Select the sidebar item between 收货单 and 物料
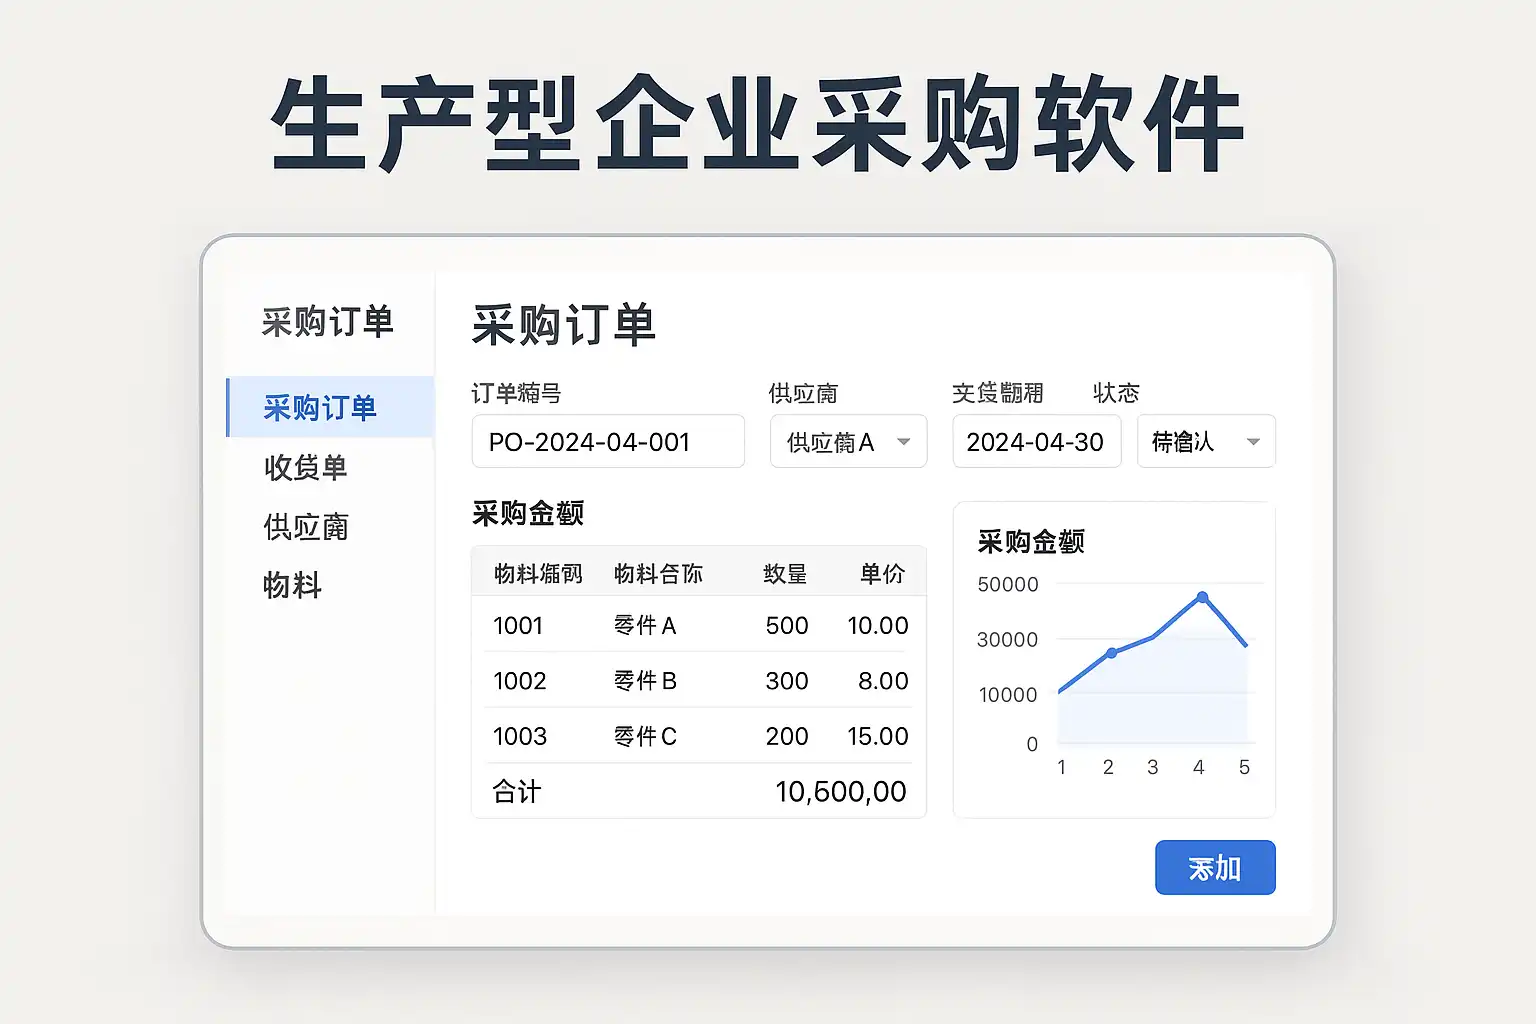 coord(306,526)
